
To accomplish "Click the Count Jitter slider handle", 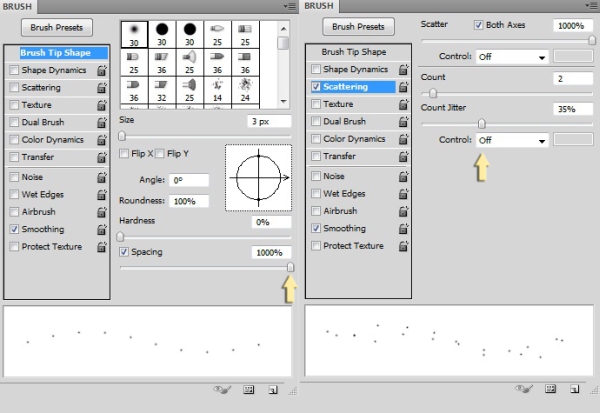I will click(x=482, y=124).
